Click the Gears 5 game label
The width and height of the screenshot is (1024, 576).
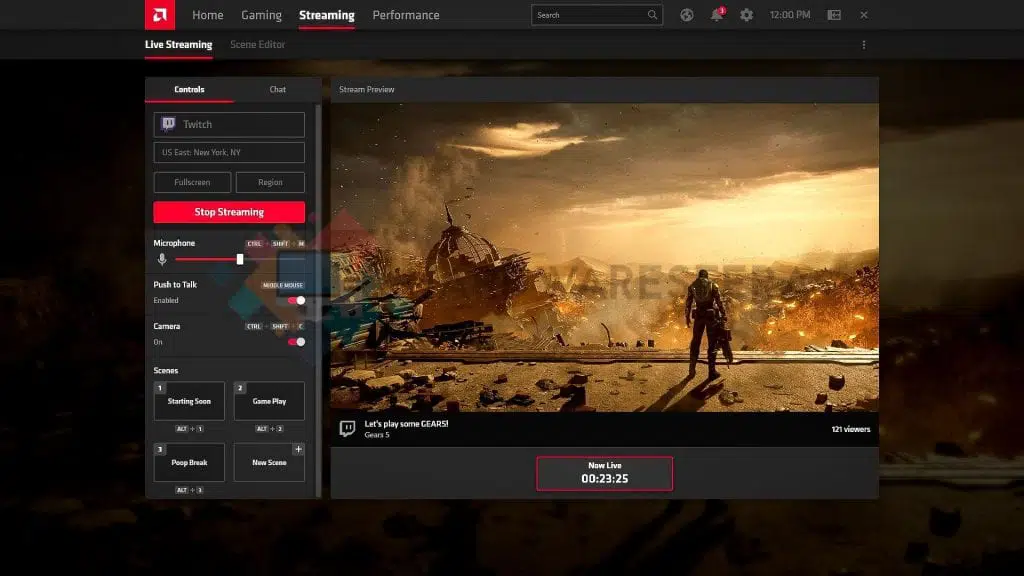coord(377,435)
